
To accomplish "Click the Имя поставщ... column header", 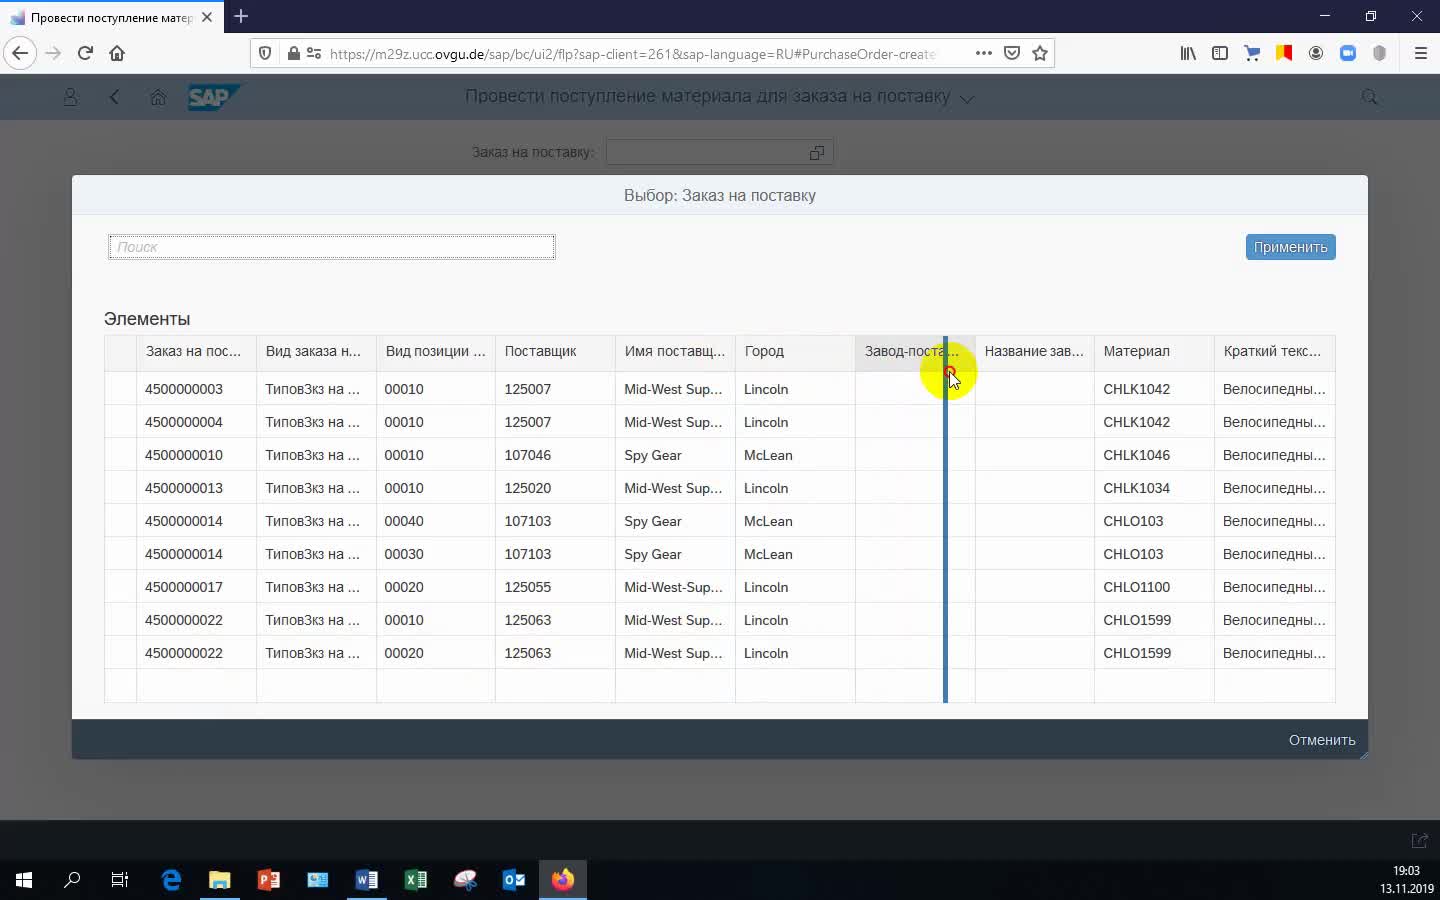I will (x=674, y=352).
